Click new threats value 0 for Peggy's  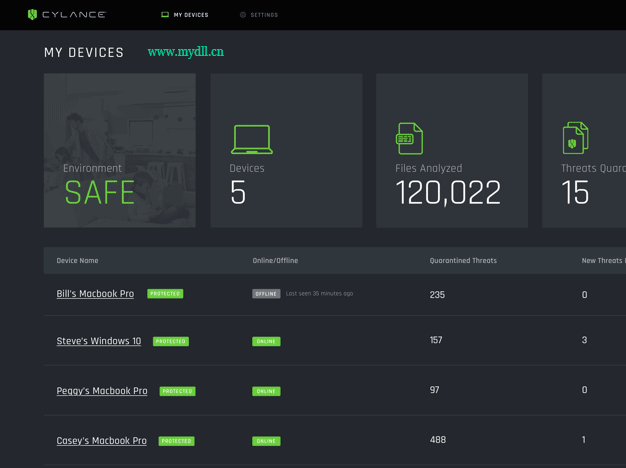584,390
